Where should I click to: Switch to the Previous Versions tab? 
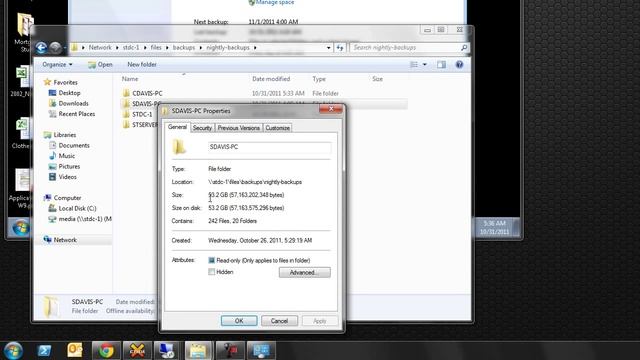tap(239, 128)
